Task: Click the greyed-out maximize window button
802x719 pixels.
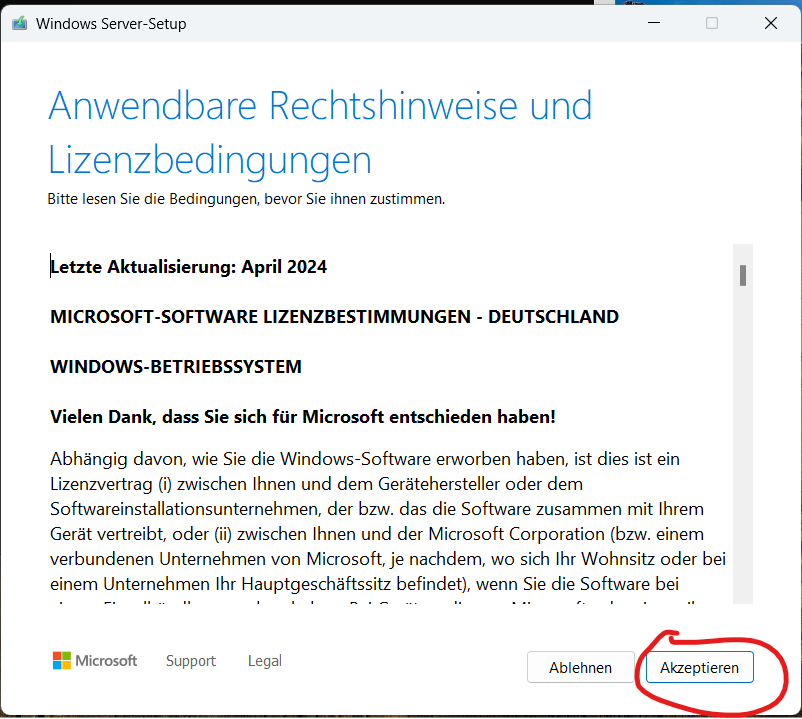Action: click(712, 23)
